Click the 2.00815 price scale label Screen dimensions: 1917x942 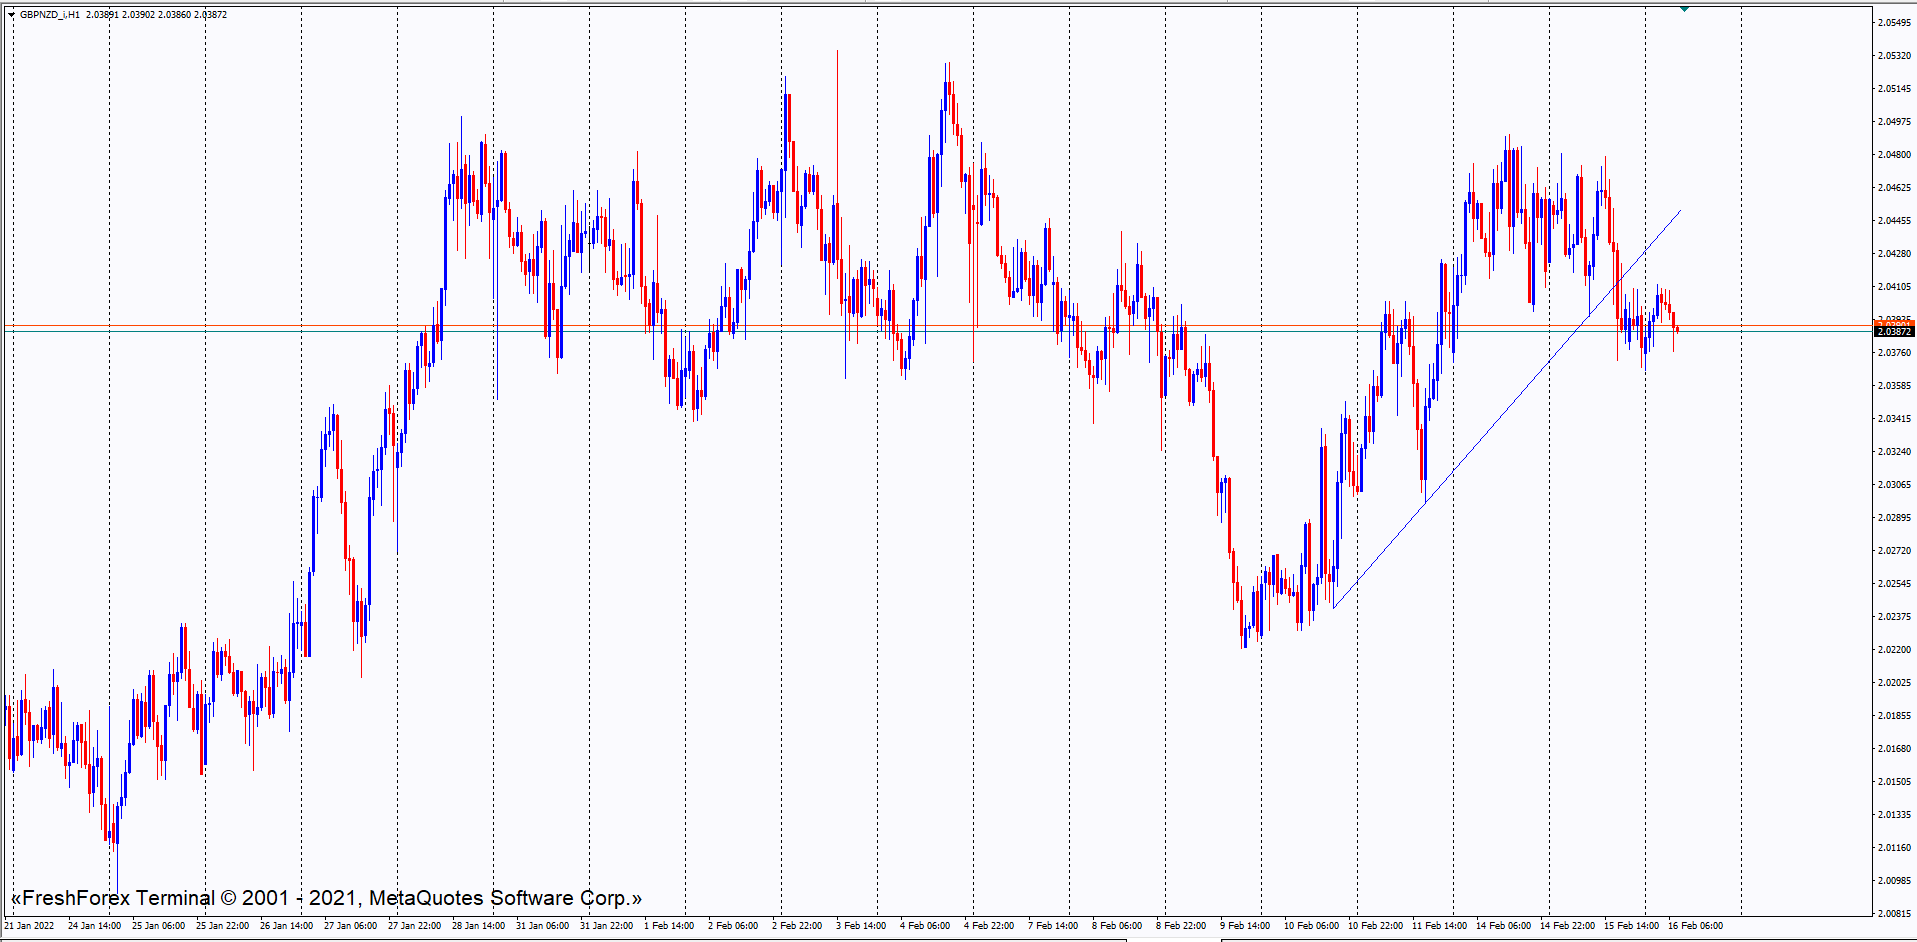1894,914
